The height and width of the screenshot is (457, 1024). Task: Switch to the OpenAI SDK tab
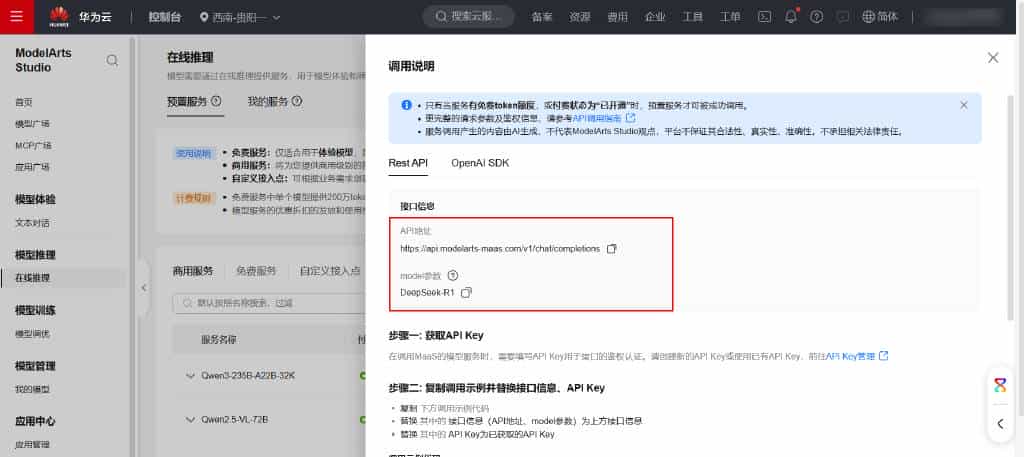(x=480, y=163)
